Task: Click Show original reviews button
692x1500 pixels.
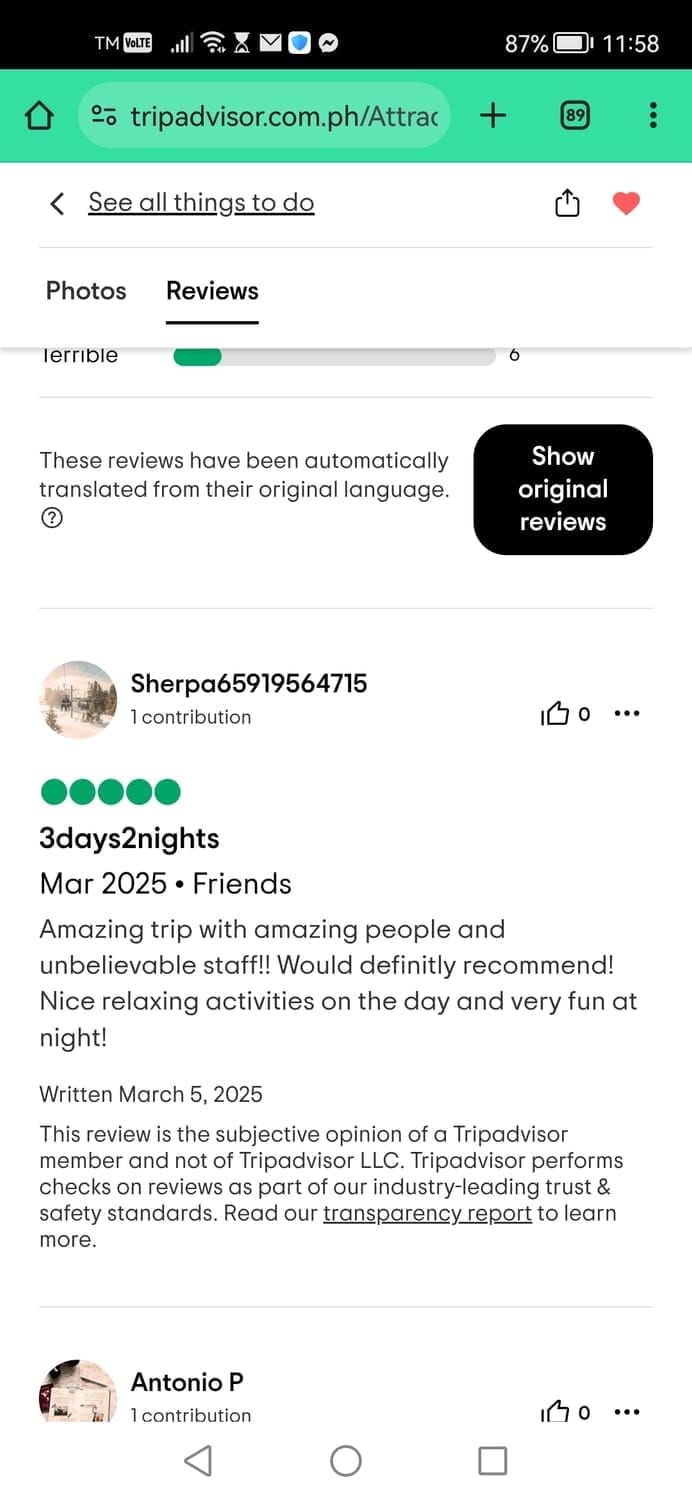Action: (x=563, y=489)
